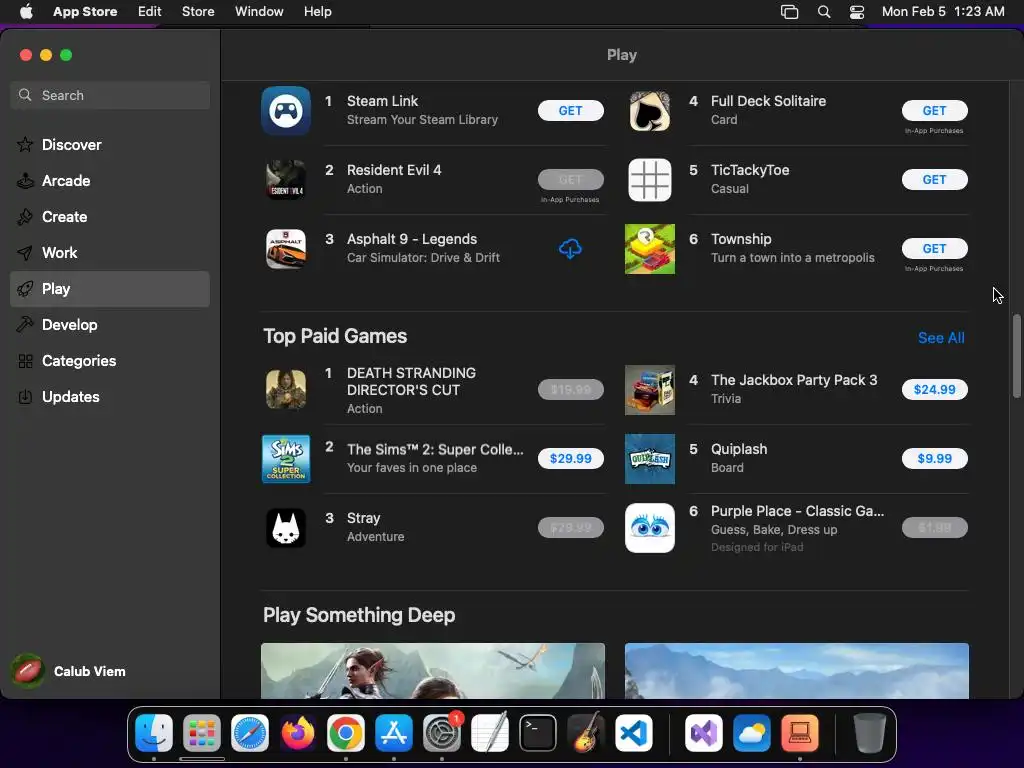This screenshot has height=768, width=1024.
Task: Open the Jackbox Party Pack 3 icon
Action: tap(650, 390)
